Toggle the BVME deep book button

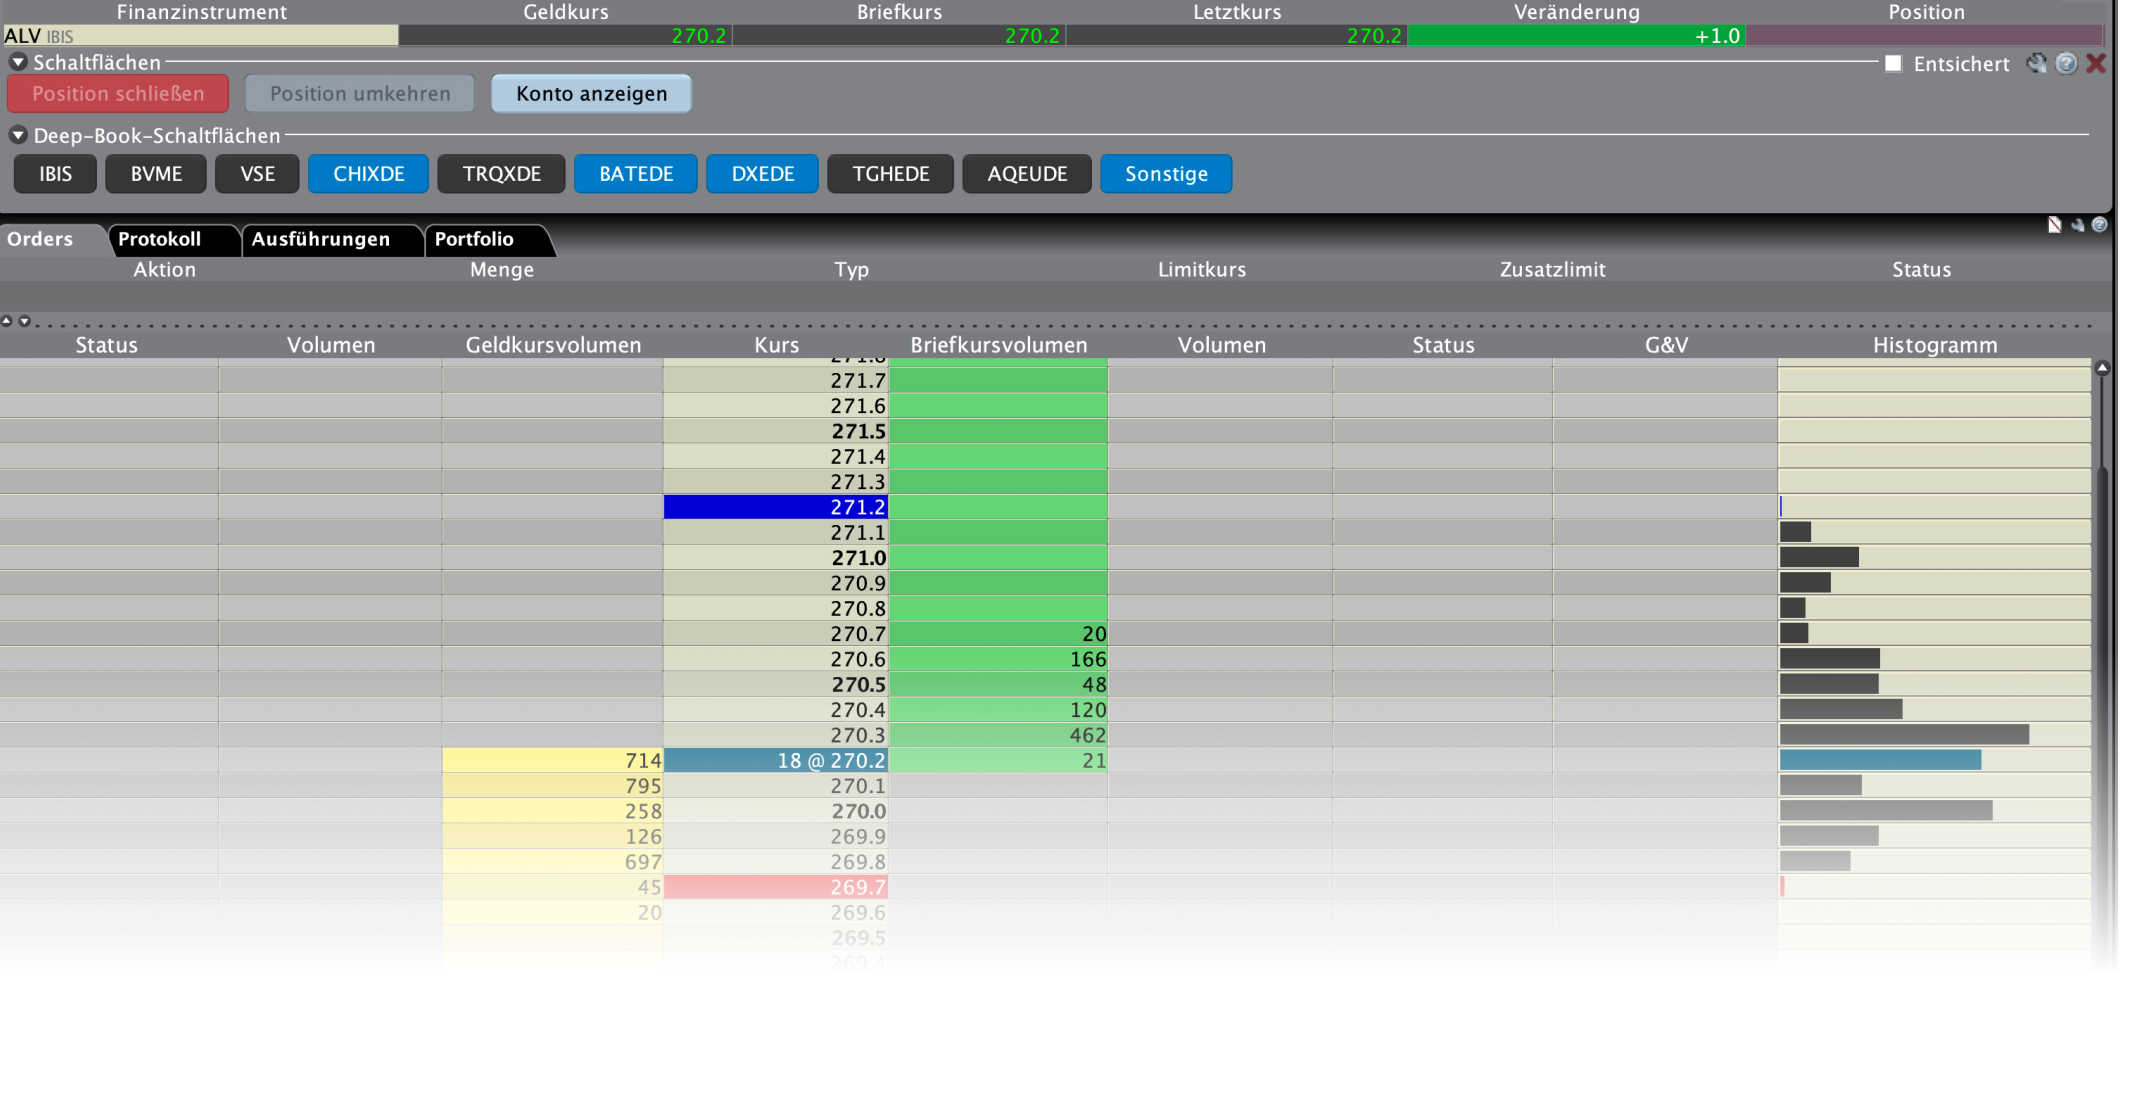tap(156, 174)
